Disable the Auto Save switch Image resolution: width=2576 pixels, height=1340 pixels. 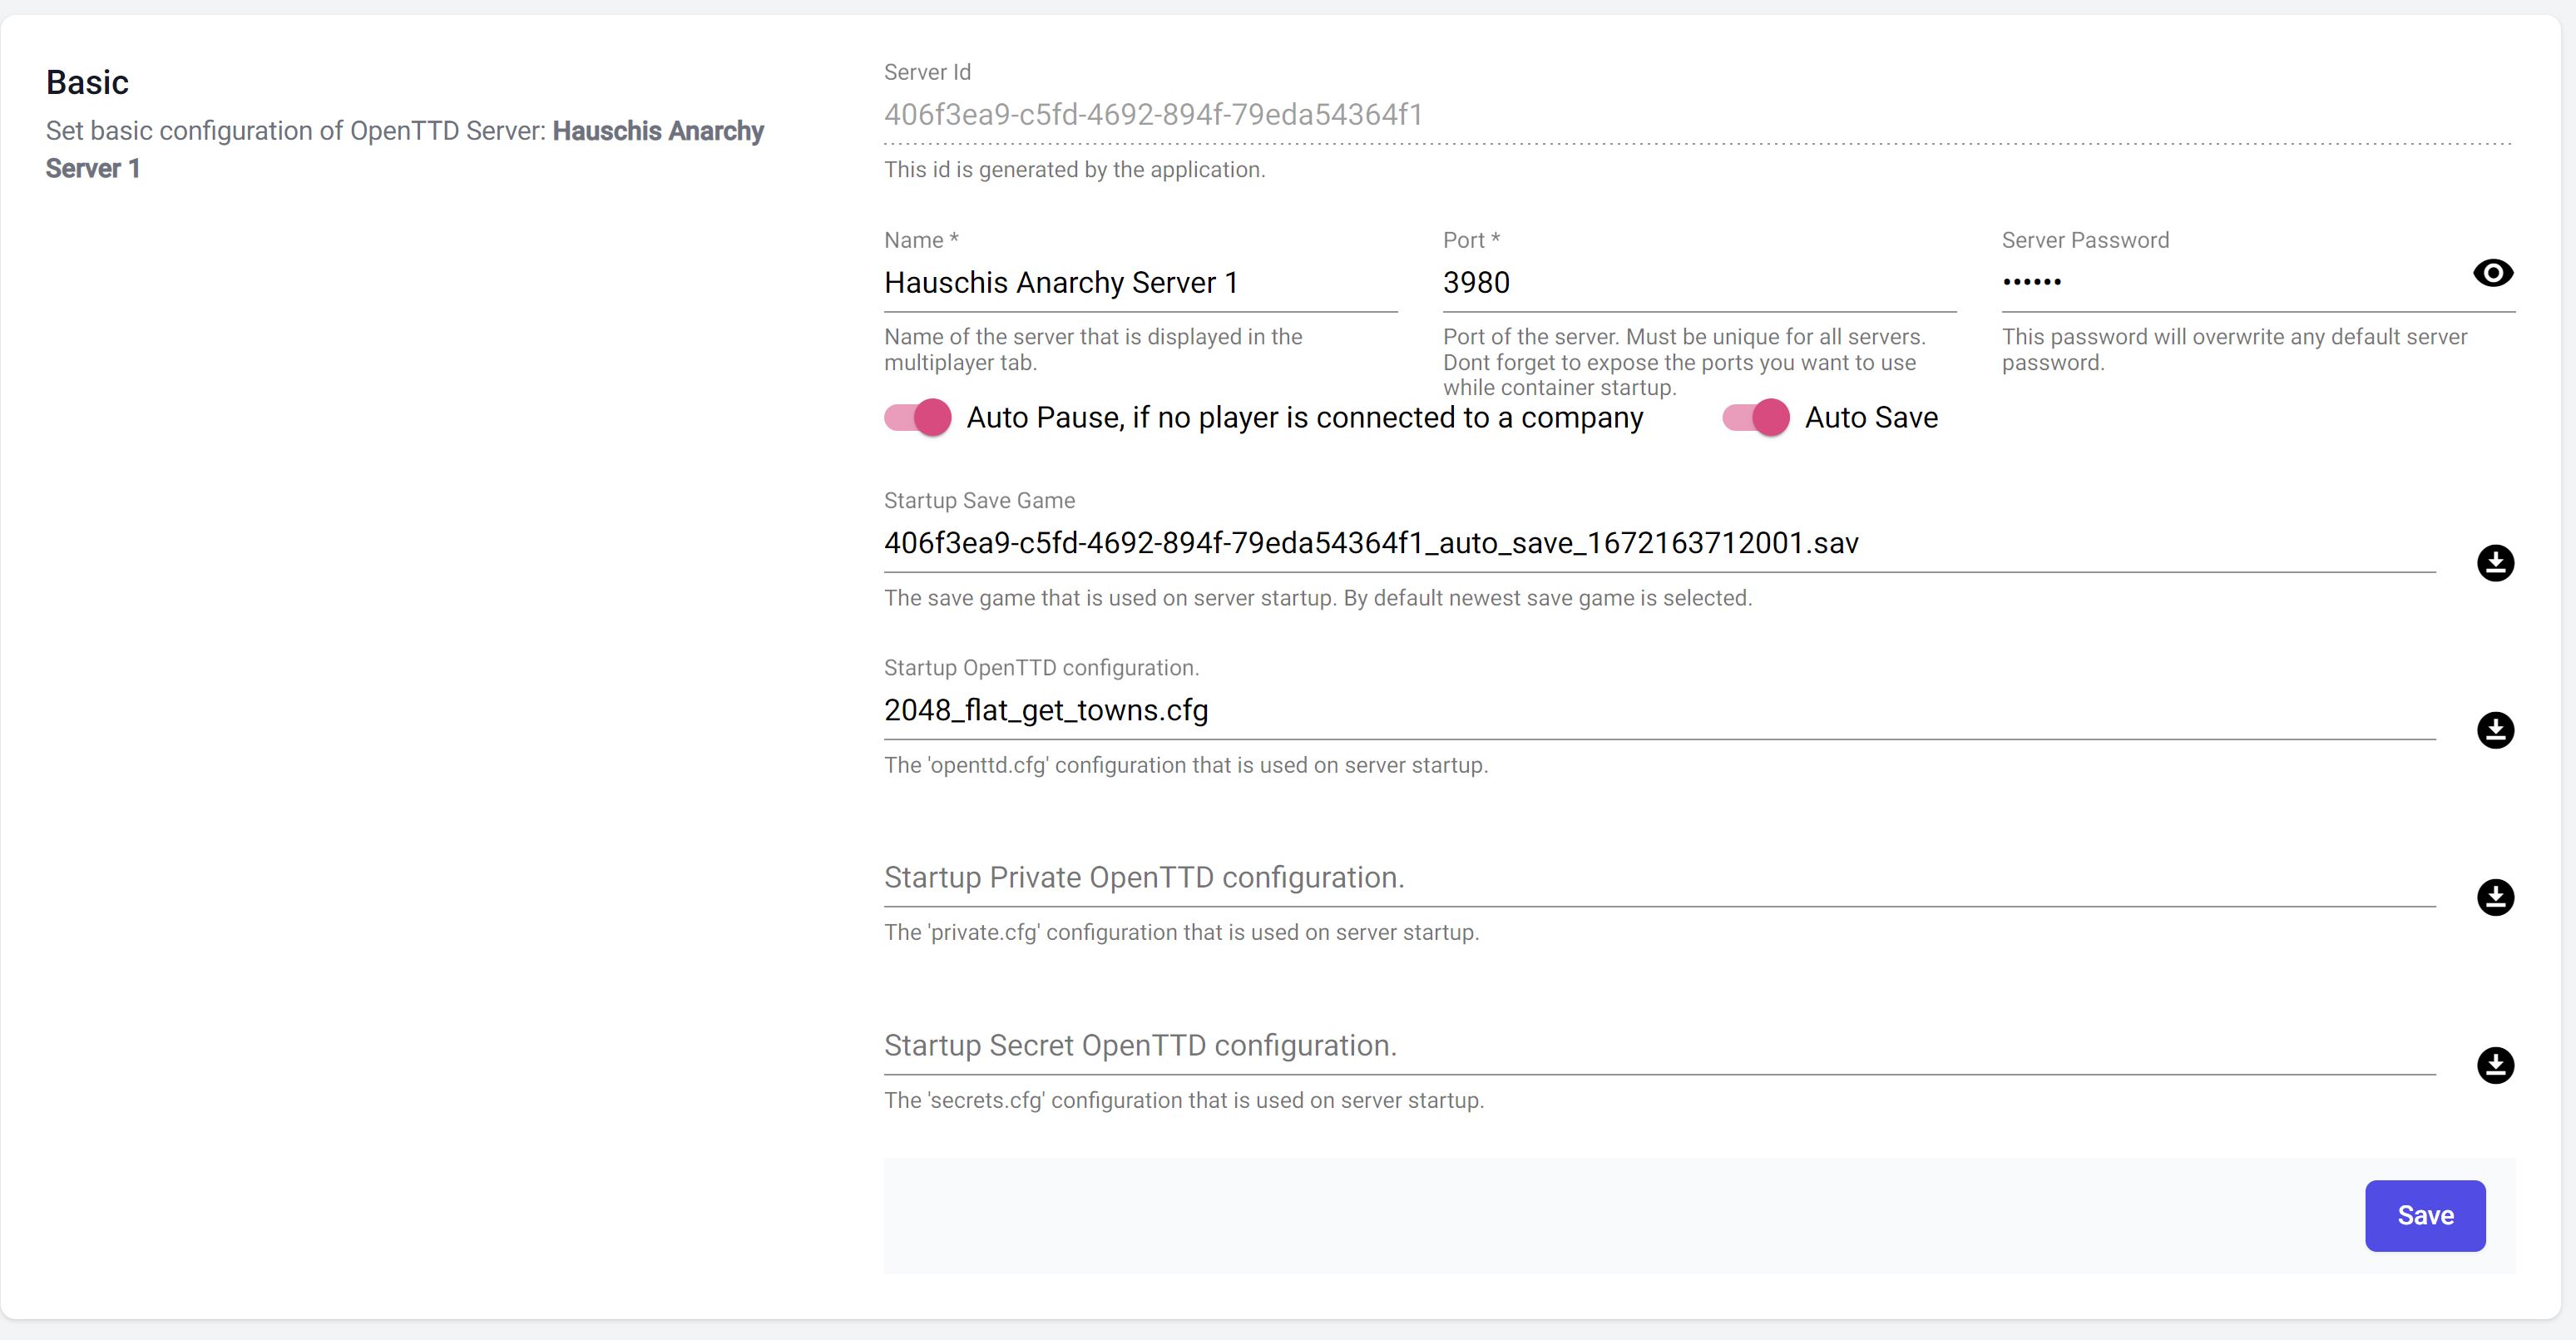(x=1755, y=417)
